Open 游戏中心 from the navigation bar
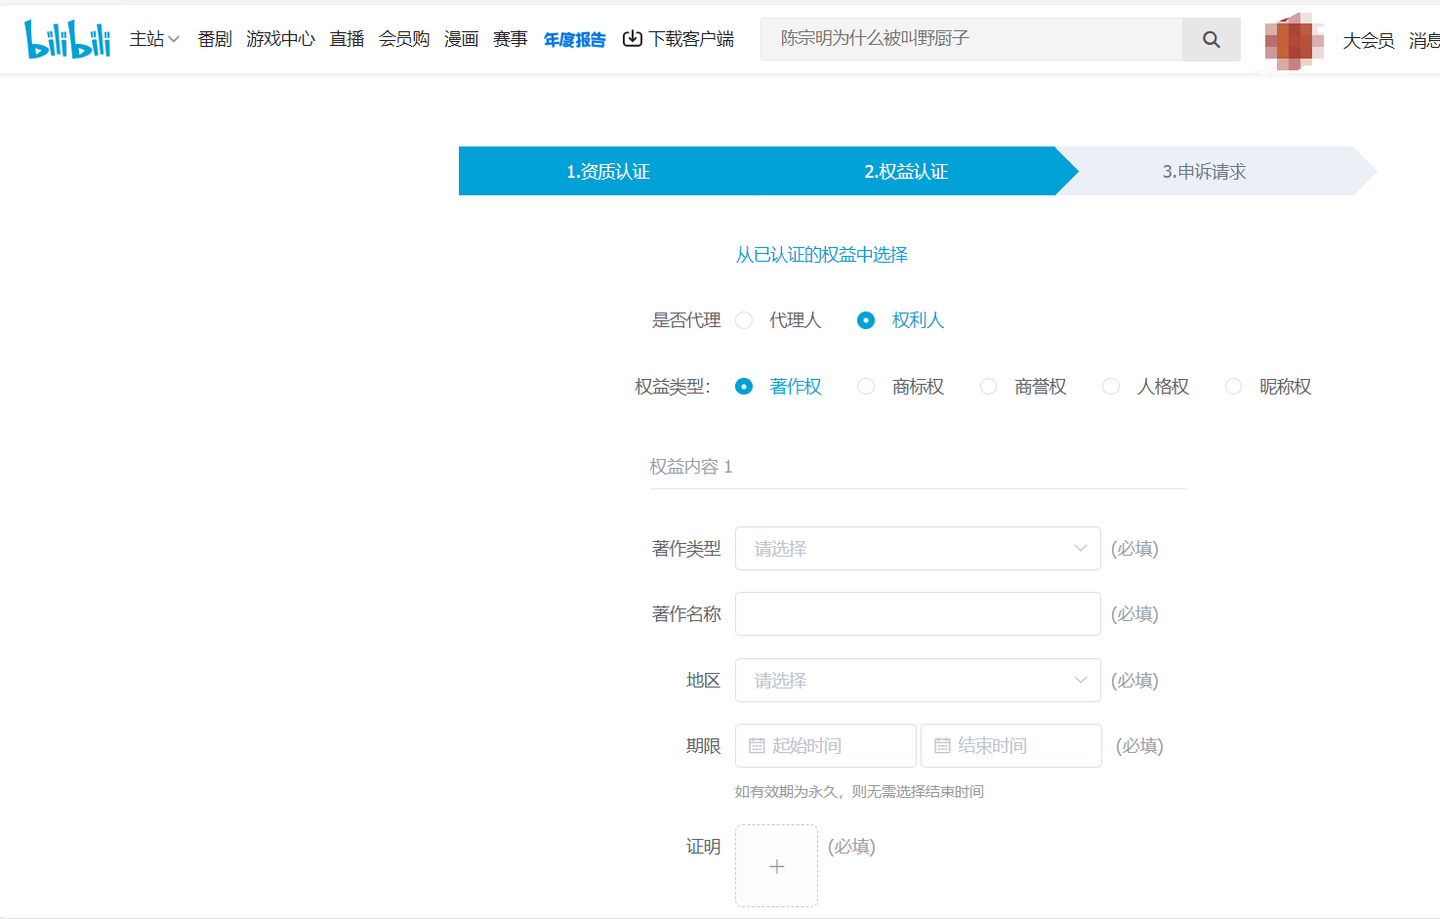1440x919 pixels. point(281,39)
